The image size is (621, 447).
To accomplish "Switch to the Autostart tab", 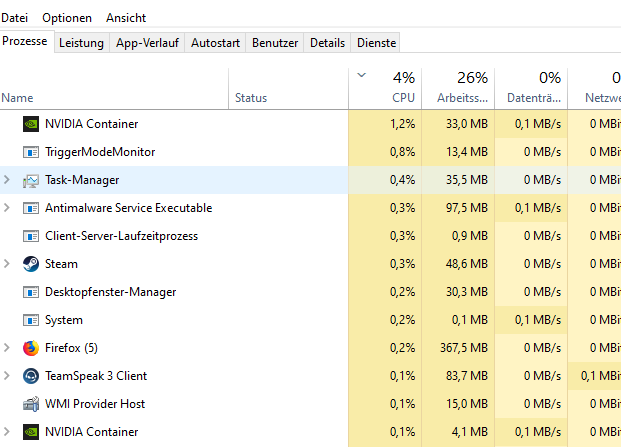I will coord(214,43).
